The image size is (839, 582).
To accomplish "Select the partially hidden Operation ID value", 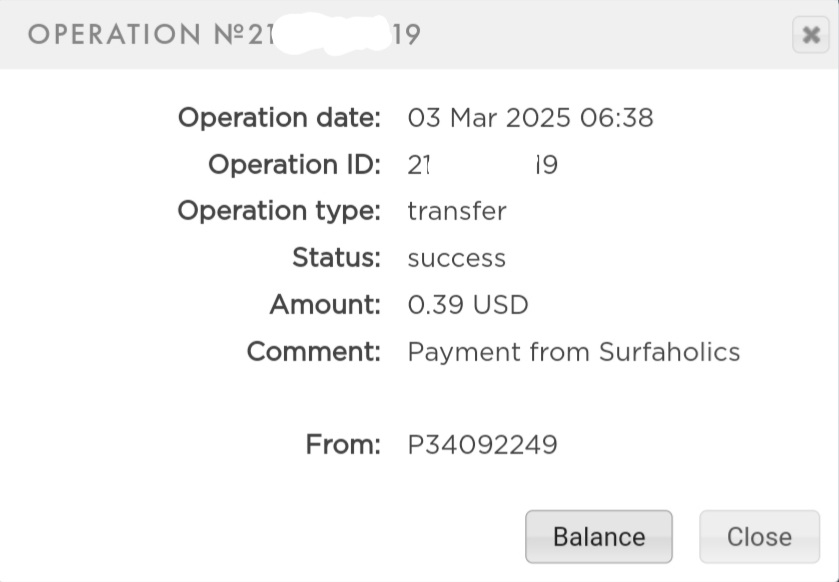I will [x=483, y=165].
